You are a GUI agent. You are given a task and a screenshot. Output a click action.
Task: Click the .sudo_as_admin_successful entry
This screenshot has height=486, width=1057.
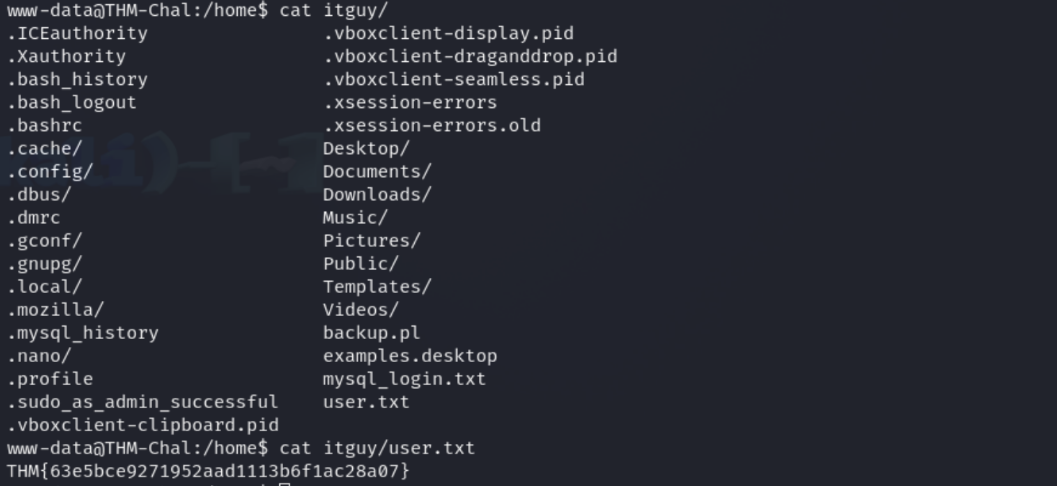142,402
